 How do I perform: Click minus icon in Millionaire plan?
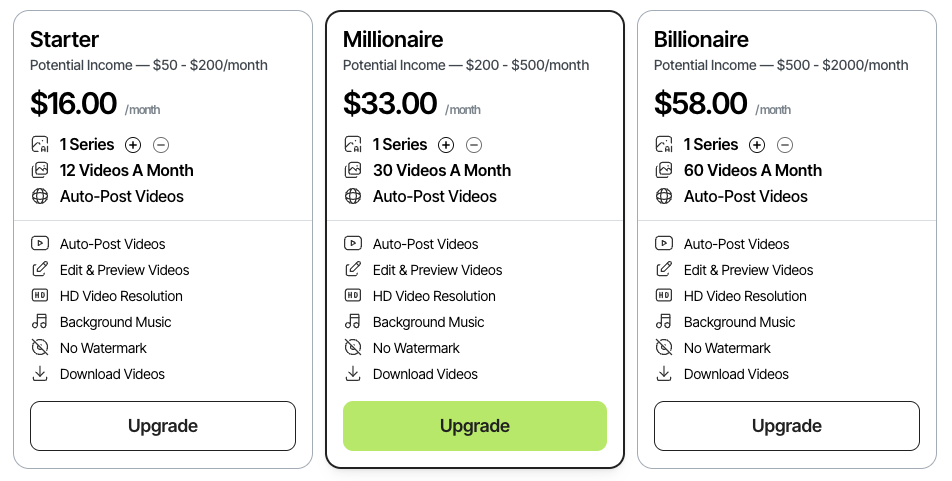point(474,145)
